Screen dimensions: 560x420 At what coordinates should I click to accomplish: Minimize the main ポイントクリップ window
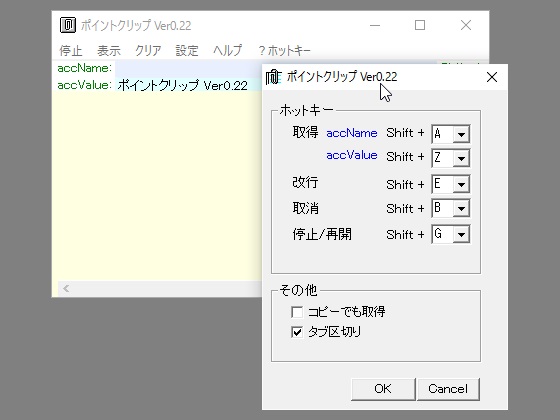pyautogui.click(x=375, y=25)
